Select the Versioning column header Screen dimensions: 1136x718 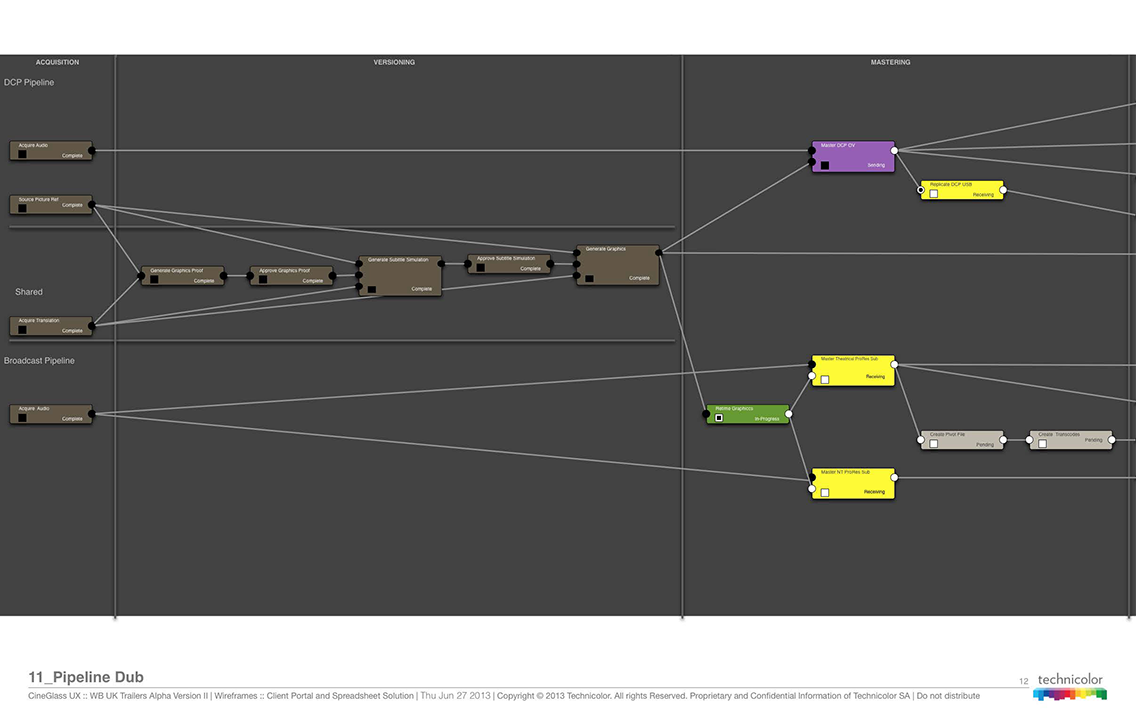394,62
